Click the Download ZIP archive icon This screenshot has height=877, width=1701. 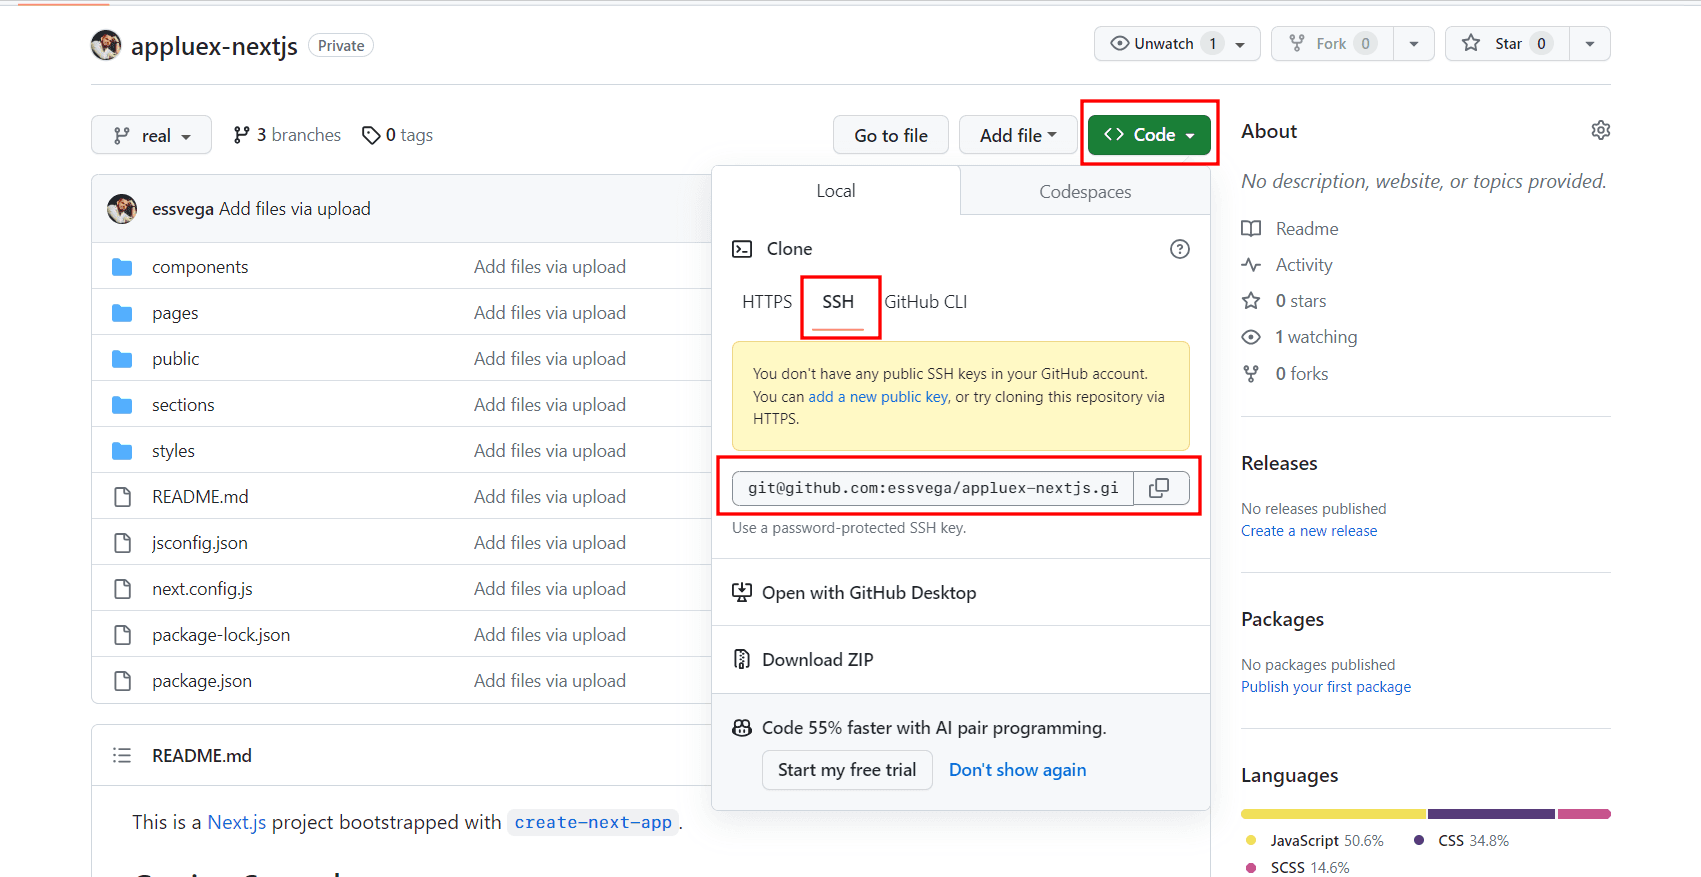tap(742, 659)
